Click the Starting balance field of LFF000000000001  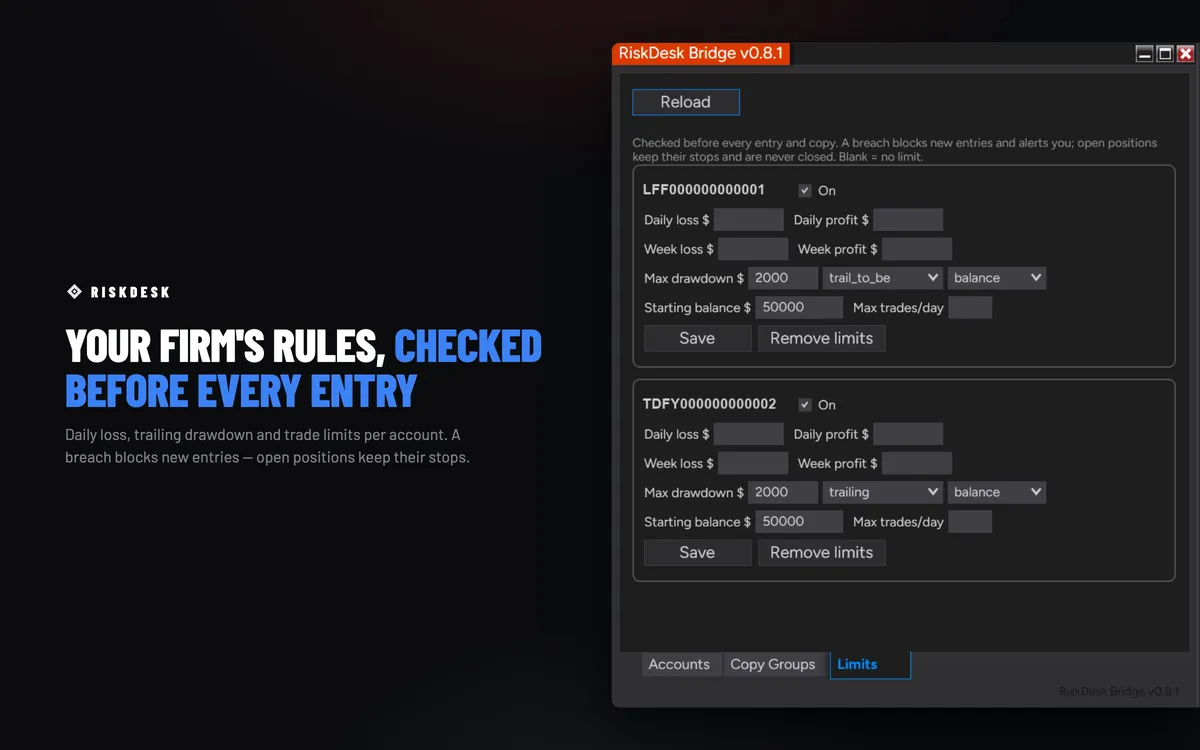(x=798, y=308)
